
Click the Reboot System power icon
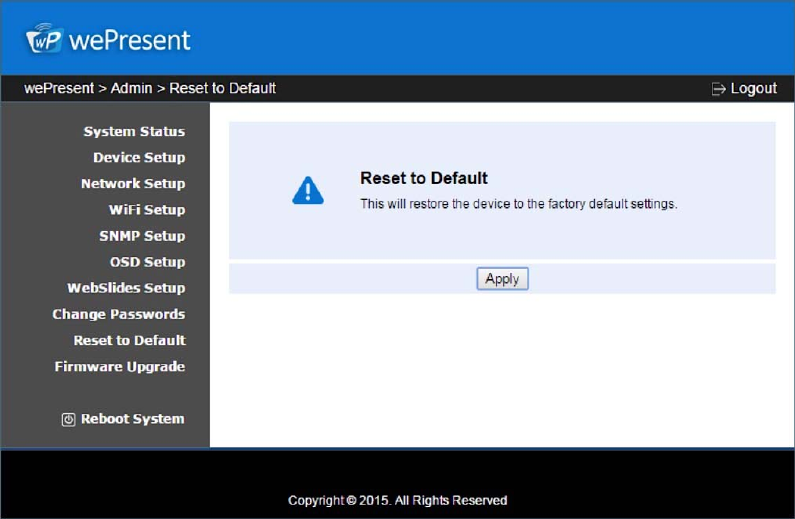coord(68,419)
